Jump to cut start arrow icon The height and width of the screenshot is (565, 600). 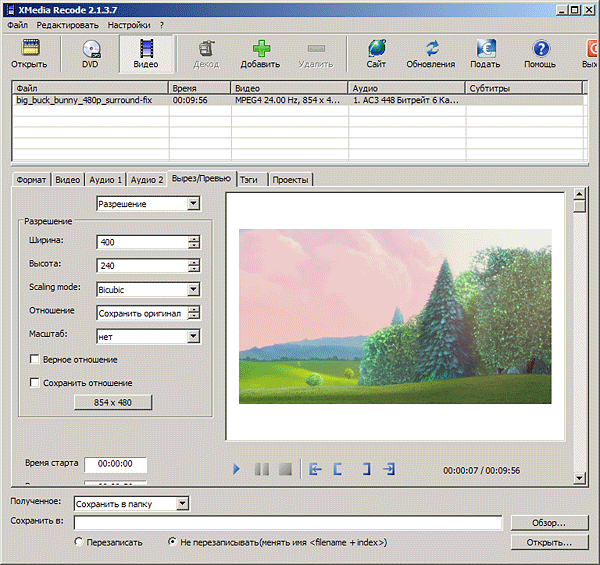pyautogui.click(x=315, y=469)
